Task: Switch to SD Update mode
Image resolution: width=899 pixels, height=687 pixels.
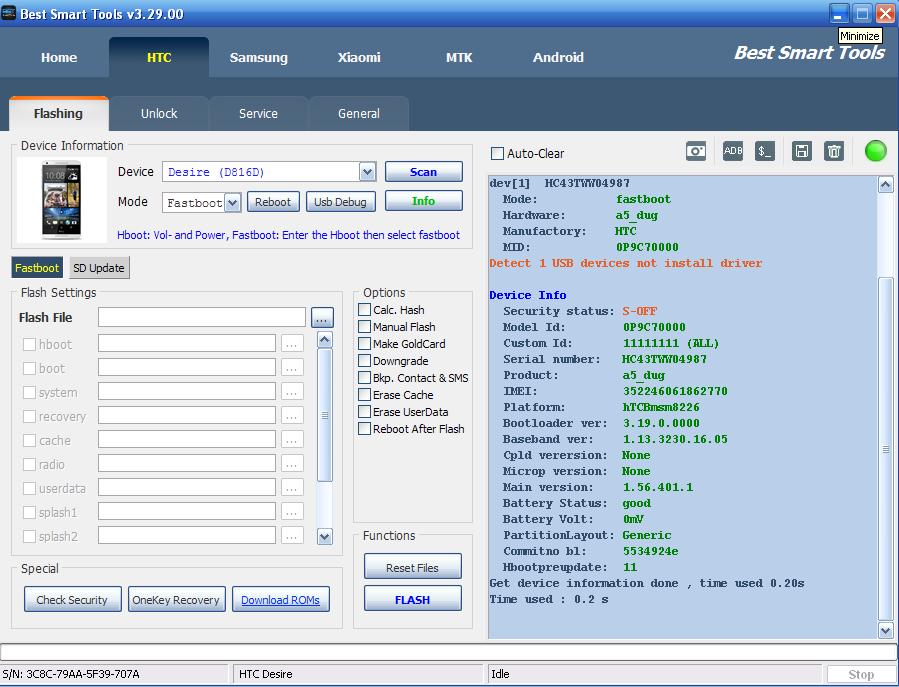Action: click(x=99, y=268)
